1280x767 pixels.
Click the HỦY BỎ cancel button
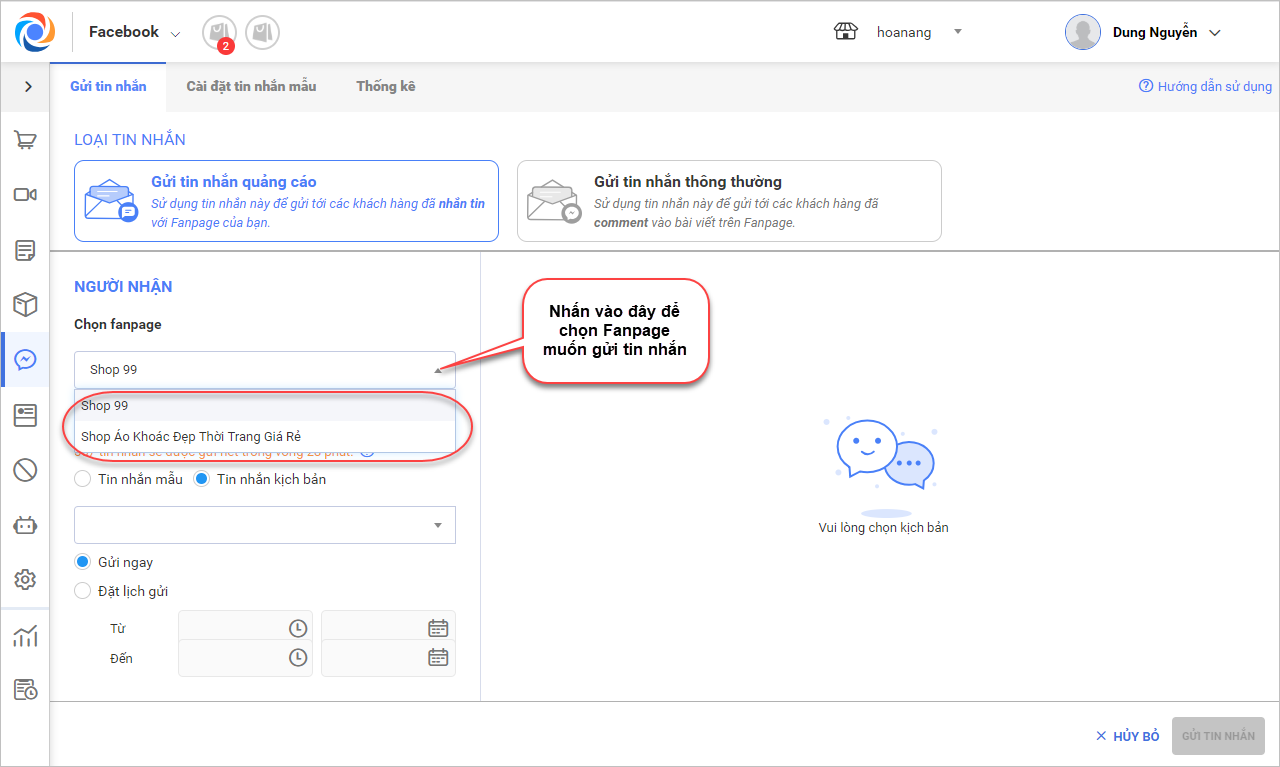coord(1127,736)
